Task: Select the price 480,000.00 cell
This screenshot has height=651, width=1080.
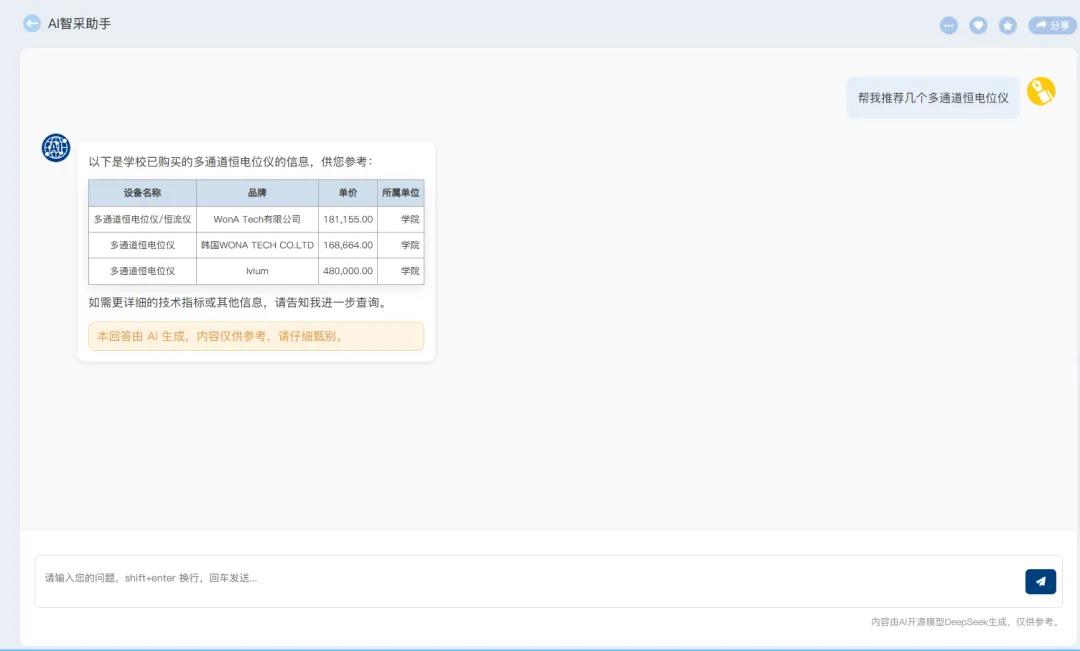Action: (348, 271)
